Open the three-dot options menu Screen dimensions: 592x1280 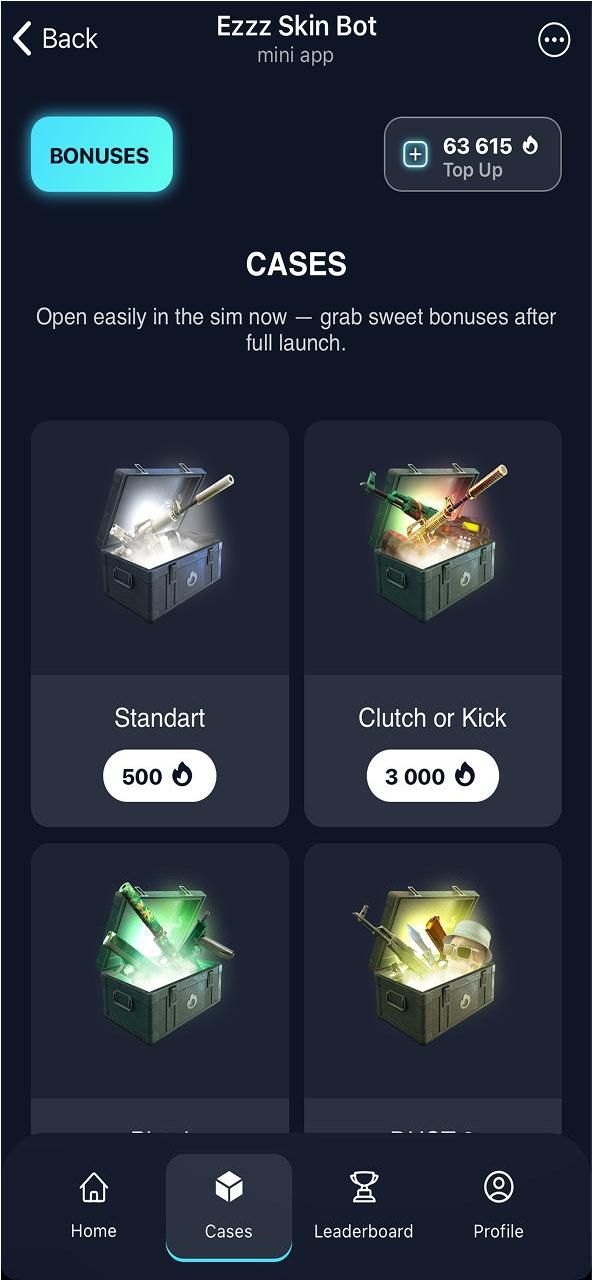(x=553, y=40)
